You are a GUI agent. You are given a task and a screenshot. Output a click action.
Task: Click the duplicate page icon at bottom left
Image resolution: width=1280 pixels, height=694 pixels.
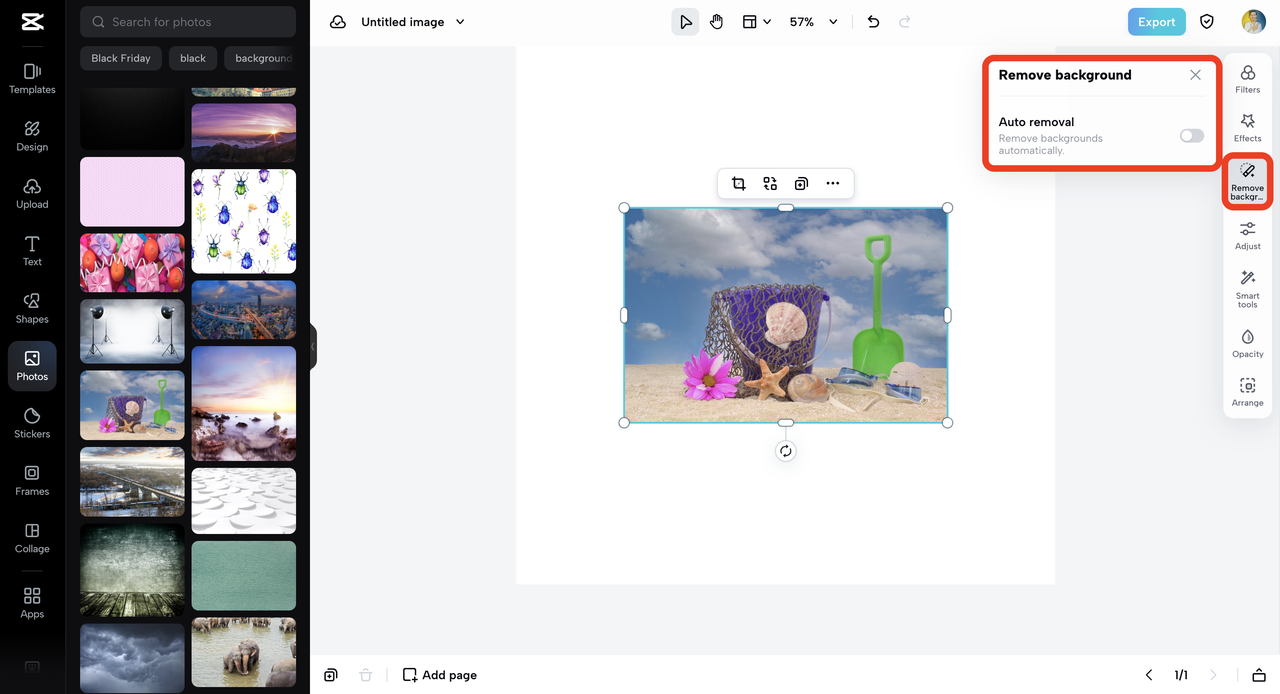coord(331,675)
